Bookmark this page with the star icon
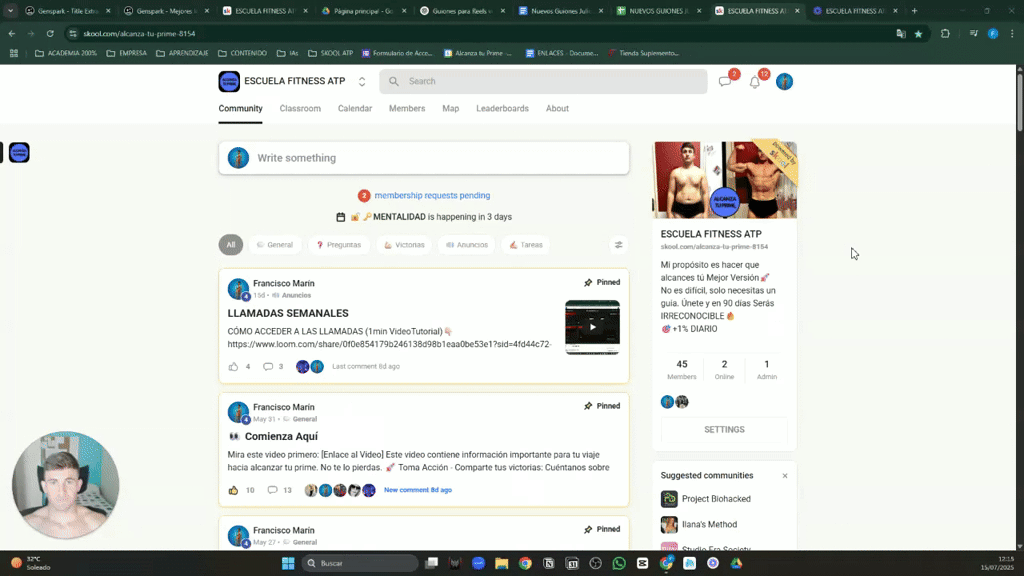Viewport: 1024px width, 576px height. click(918, 34)
